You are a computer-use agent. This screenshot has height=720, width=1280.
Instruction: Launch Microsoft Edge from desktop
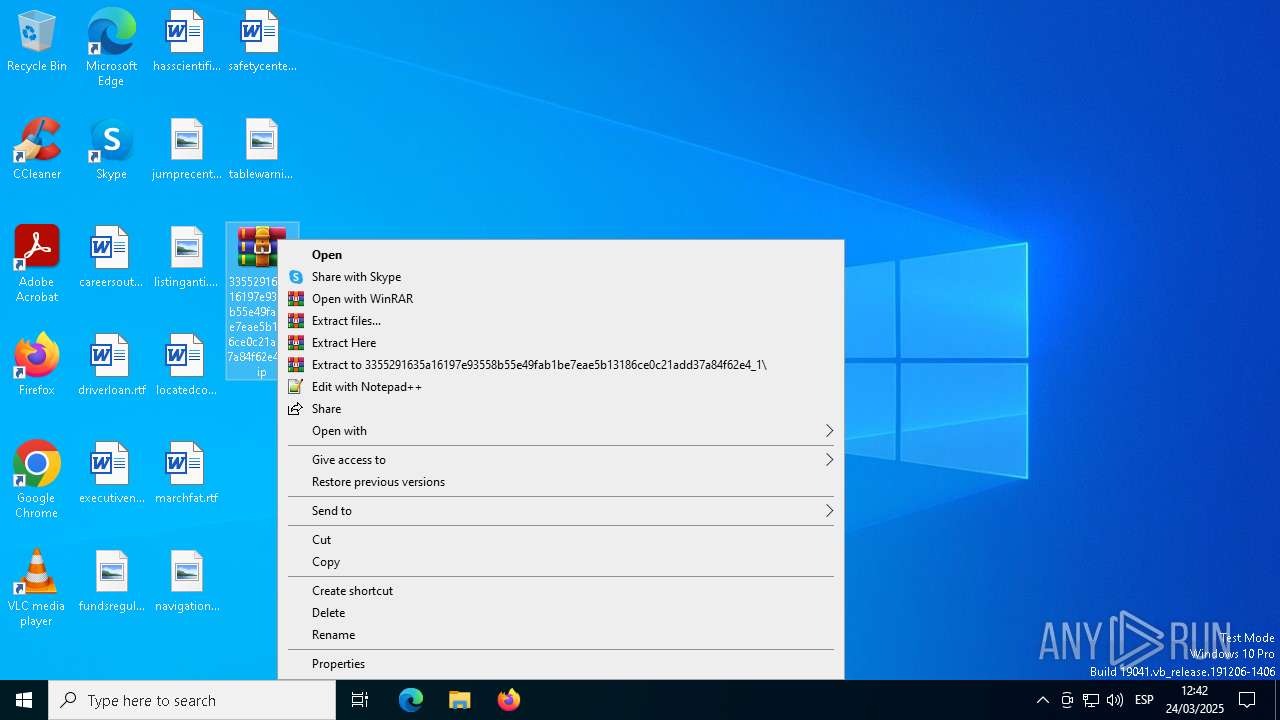(x=111, y=47)
